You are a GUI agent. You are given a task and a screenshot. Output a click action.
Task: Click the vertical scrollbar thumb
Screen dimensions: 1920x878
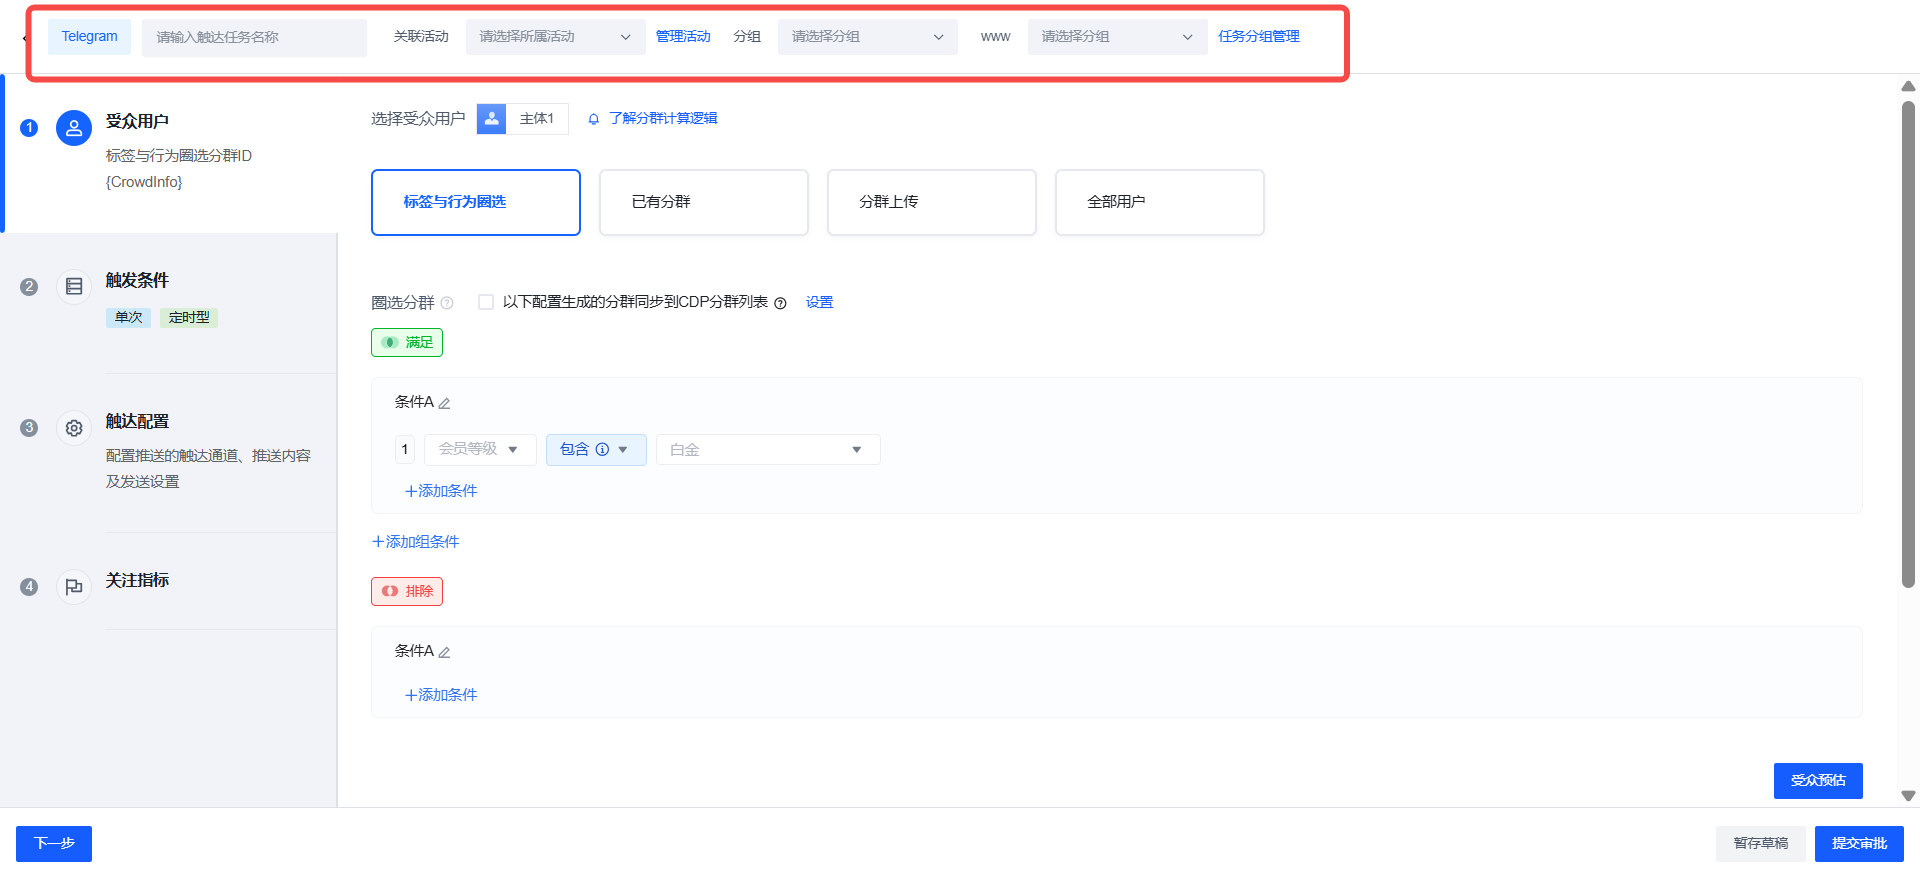[1908, 340]
